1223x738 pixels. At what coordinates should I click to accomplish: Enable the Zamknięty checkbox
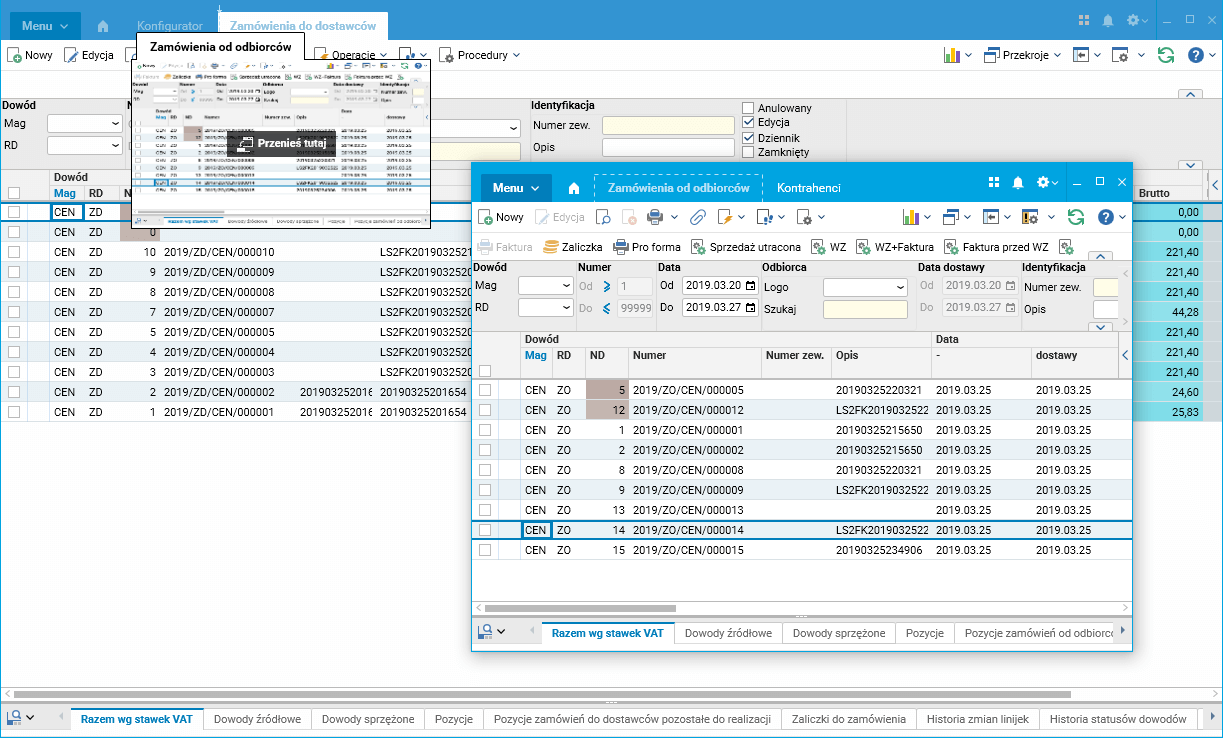click(748, 152)
